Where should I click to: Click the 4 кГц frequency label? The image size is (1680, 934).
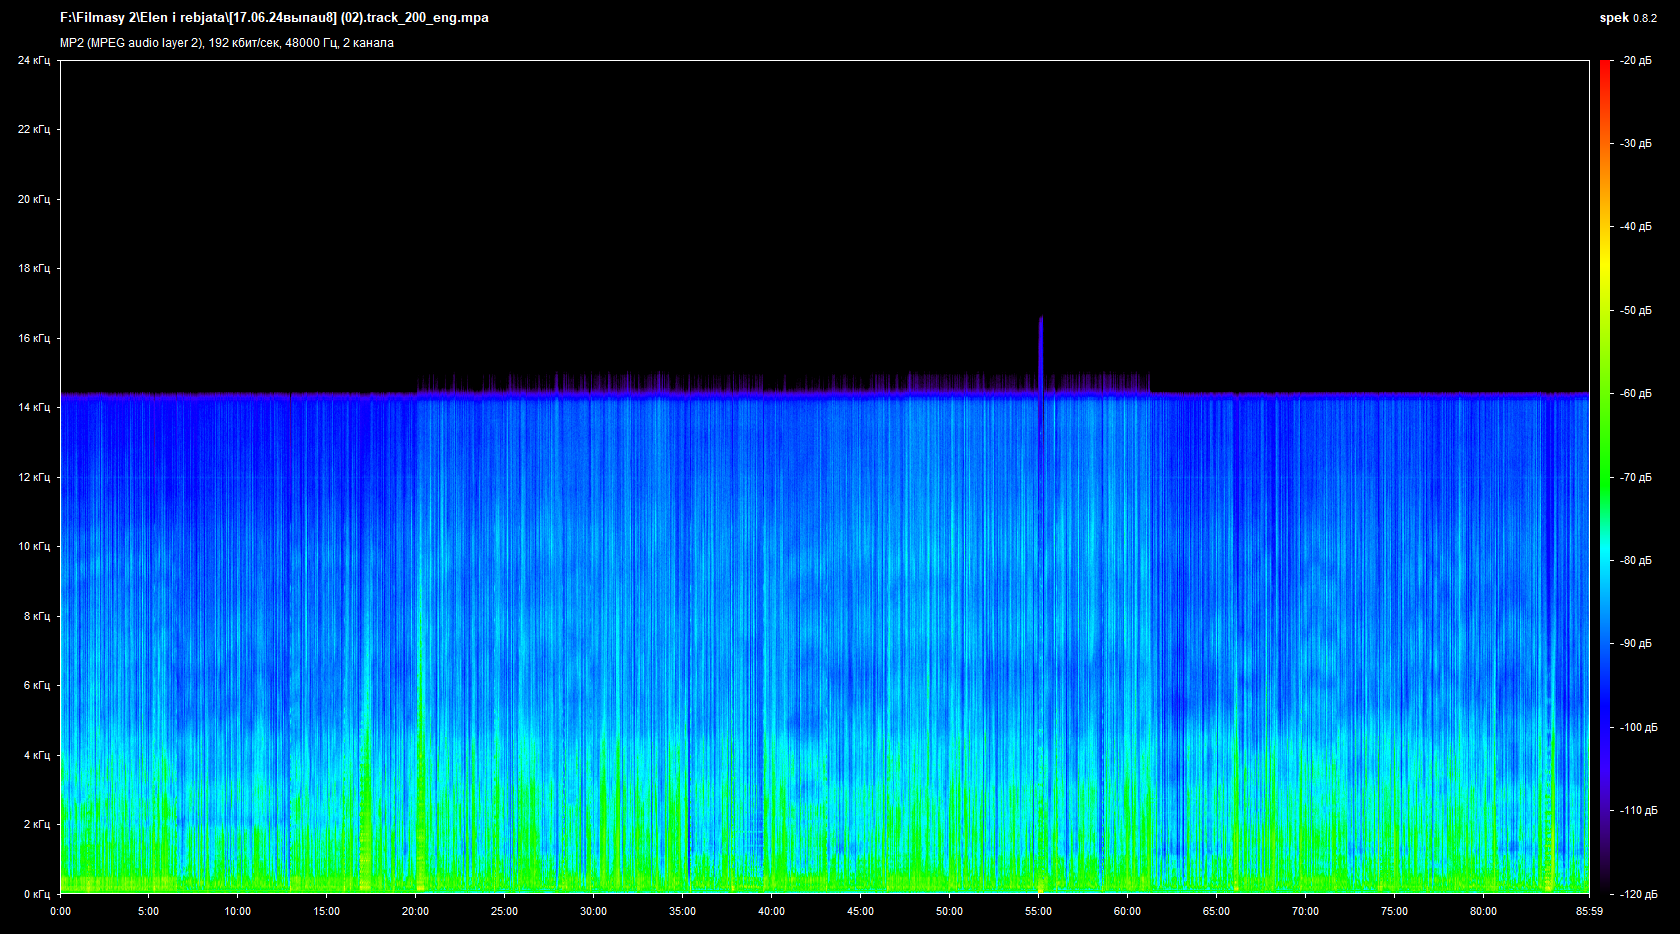[36, 755]
